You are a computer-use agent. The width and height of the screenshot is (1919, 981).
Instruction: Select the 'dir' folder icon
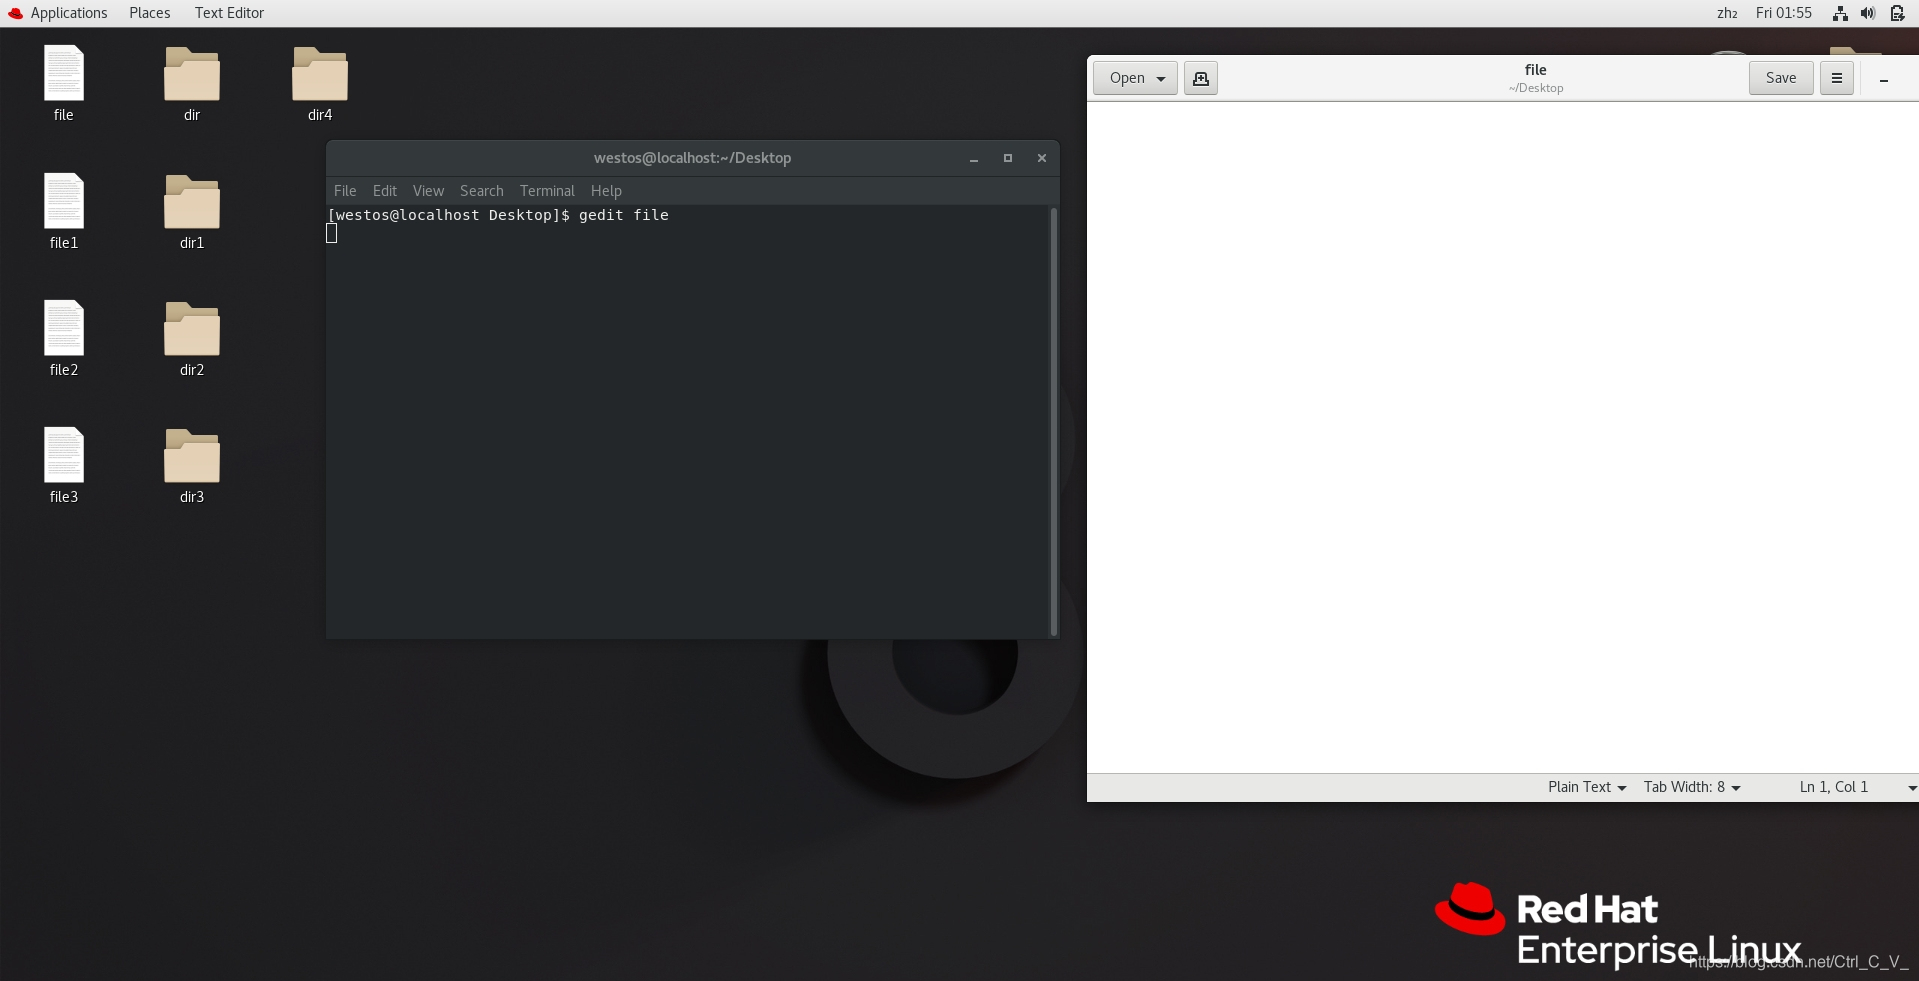192,75
